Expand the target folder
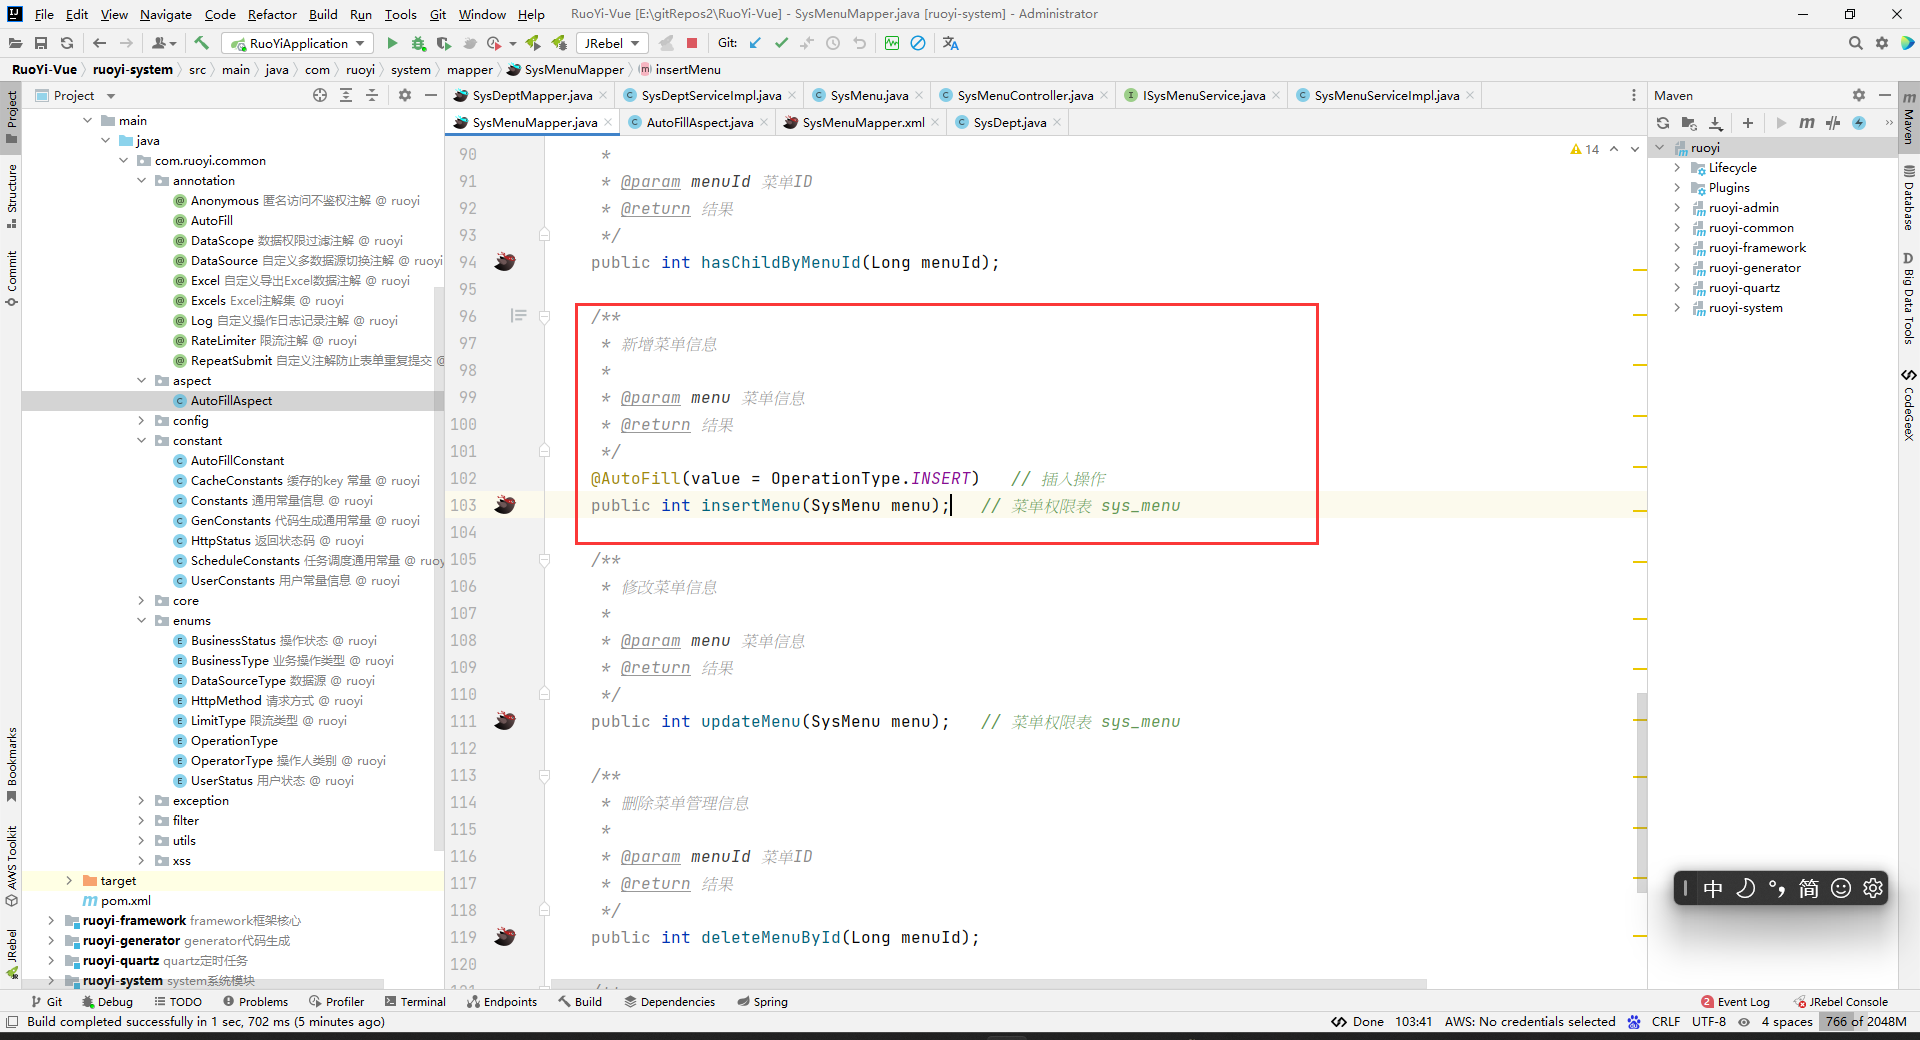The height and width of the screenshot is (1040, 1920). pyautogui.click(x=69, y=881)
